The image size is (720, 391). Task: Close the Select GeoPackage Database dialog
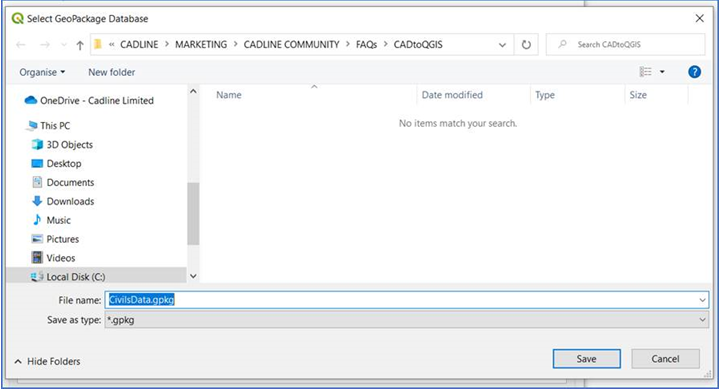pyautogui.click(x=700, y=18)
